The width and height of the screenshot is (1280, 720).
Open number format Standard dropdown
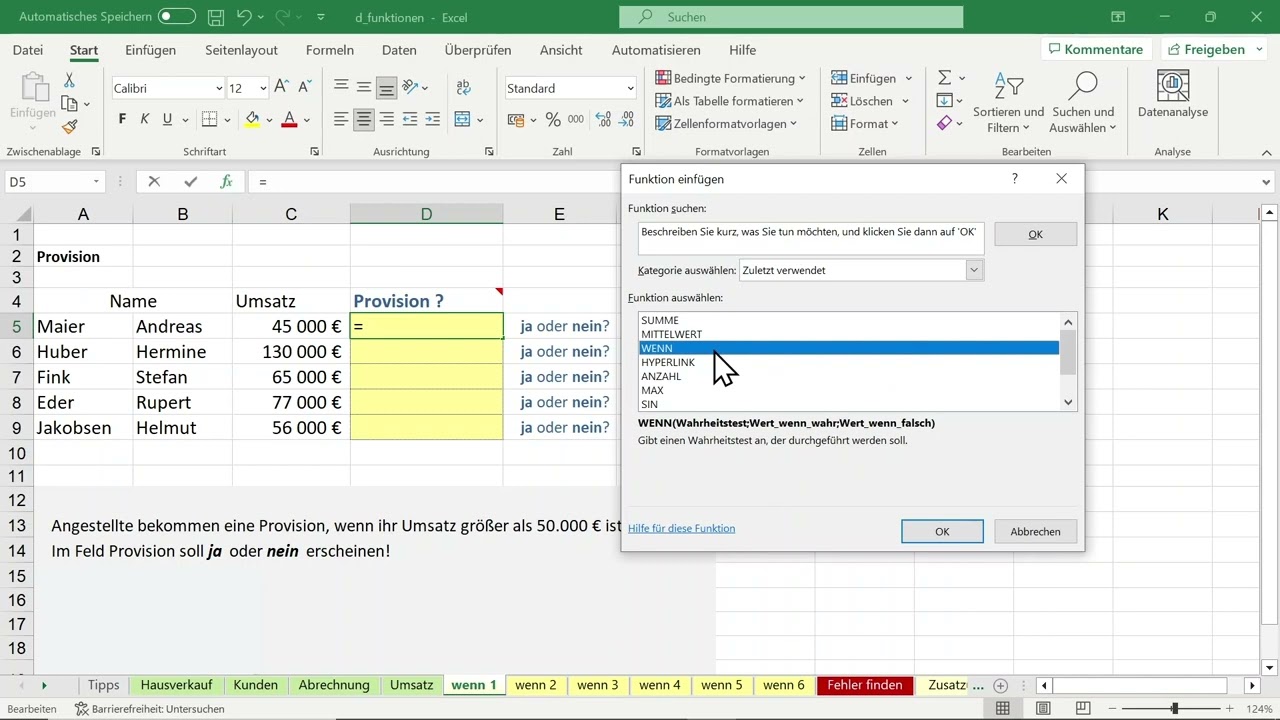(630, 89)
